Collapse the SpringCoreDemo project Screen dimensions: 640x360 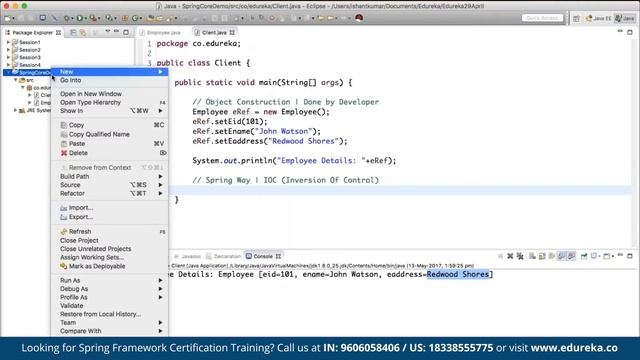8,72
